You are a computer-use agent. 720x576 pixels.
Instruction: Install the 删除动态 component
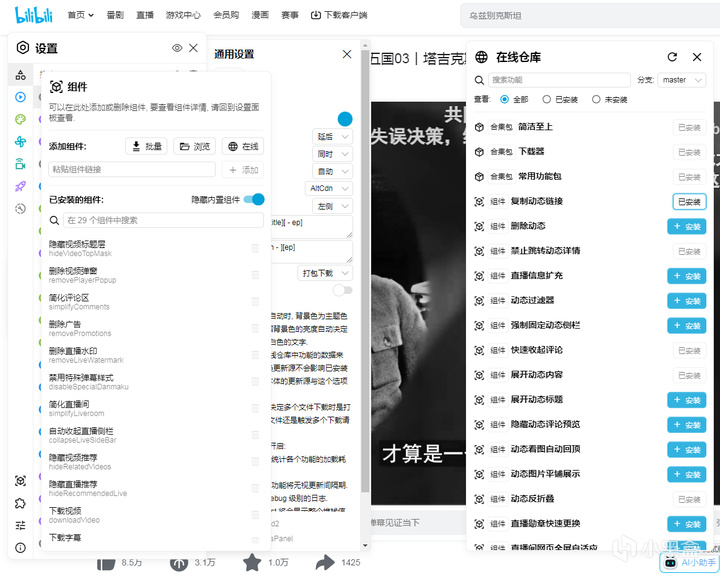pos(686,226)
